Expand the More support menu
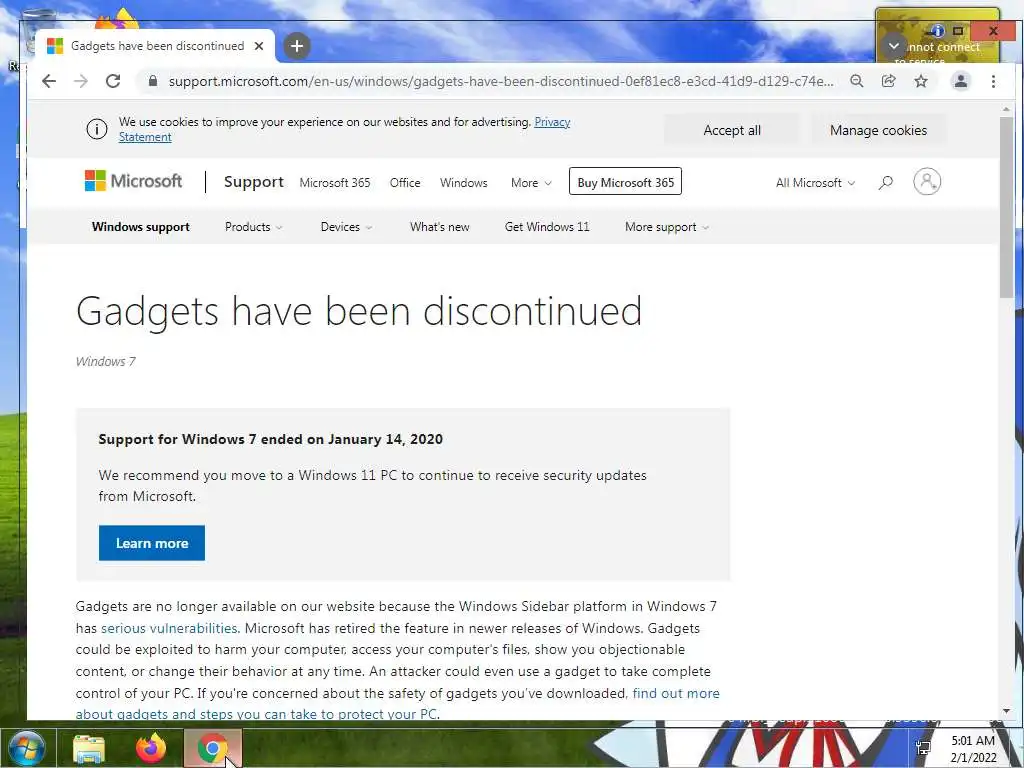 667,227
